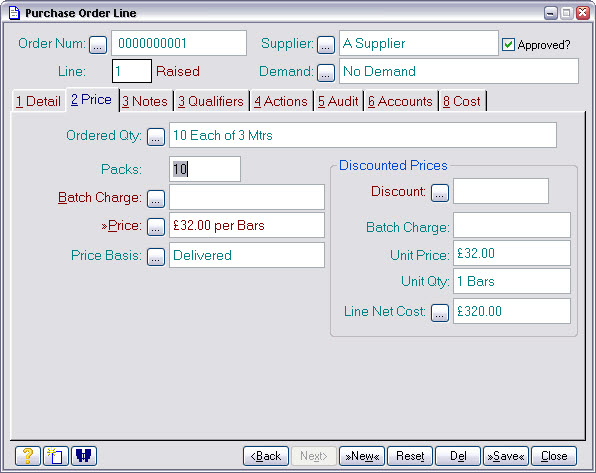Click the Discounted Prices group label
Image resolution: width=596 pixels, height=473 pixels.
click(393, 165)
